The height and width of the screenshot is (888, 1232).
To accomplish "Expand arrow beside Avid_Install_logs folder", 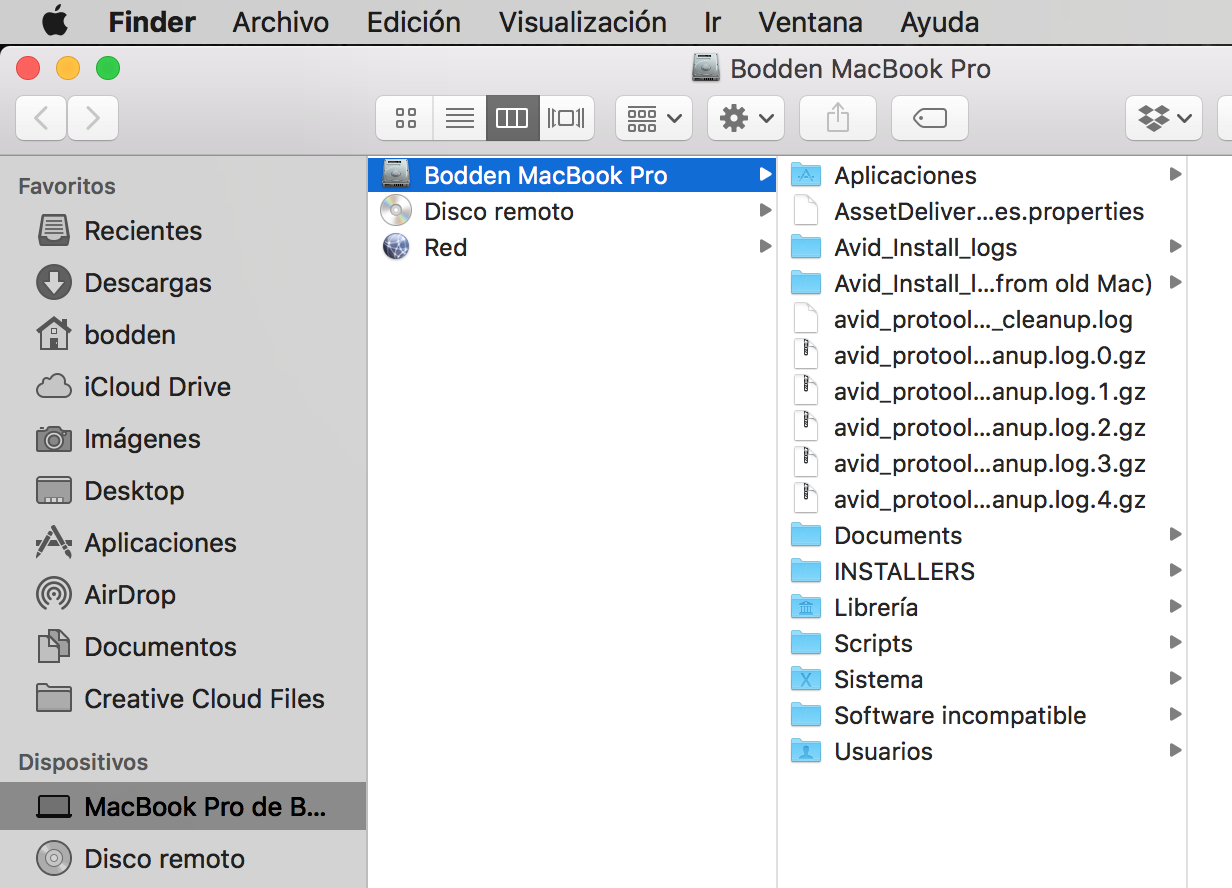I will (x=1175, y=247).
